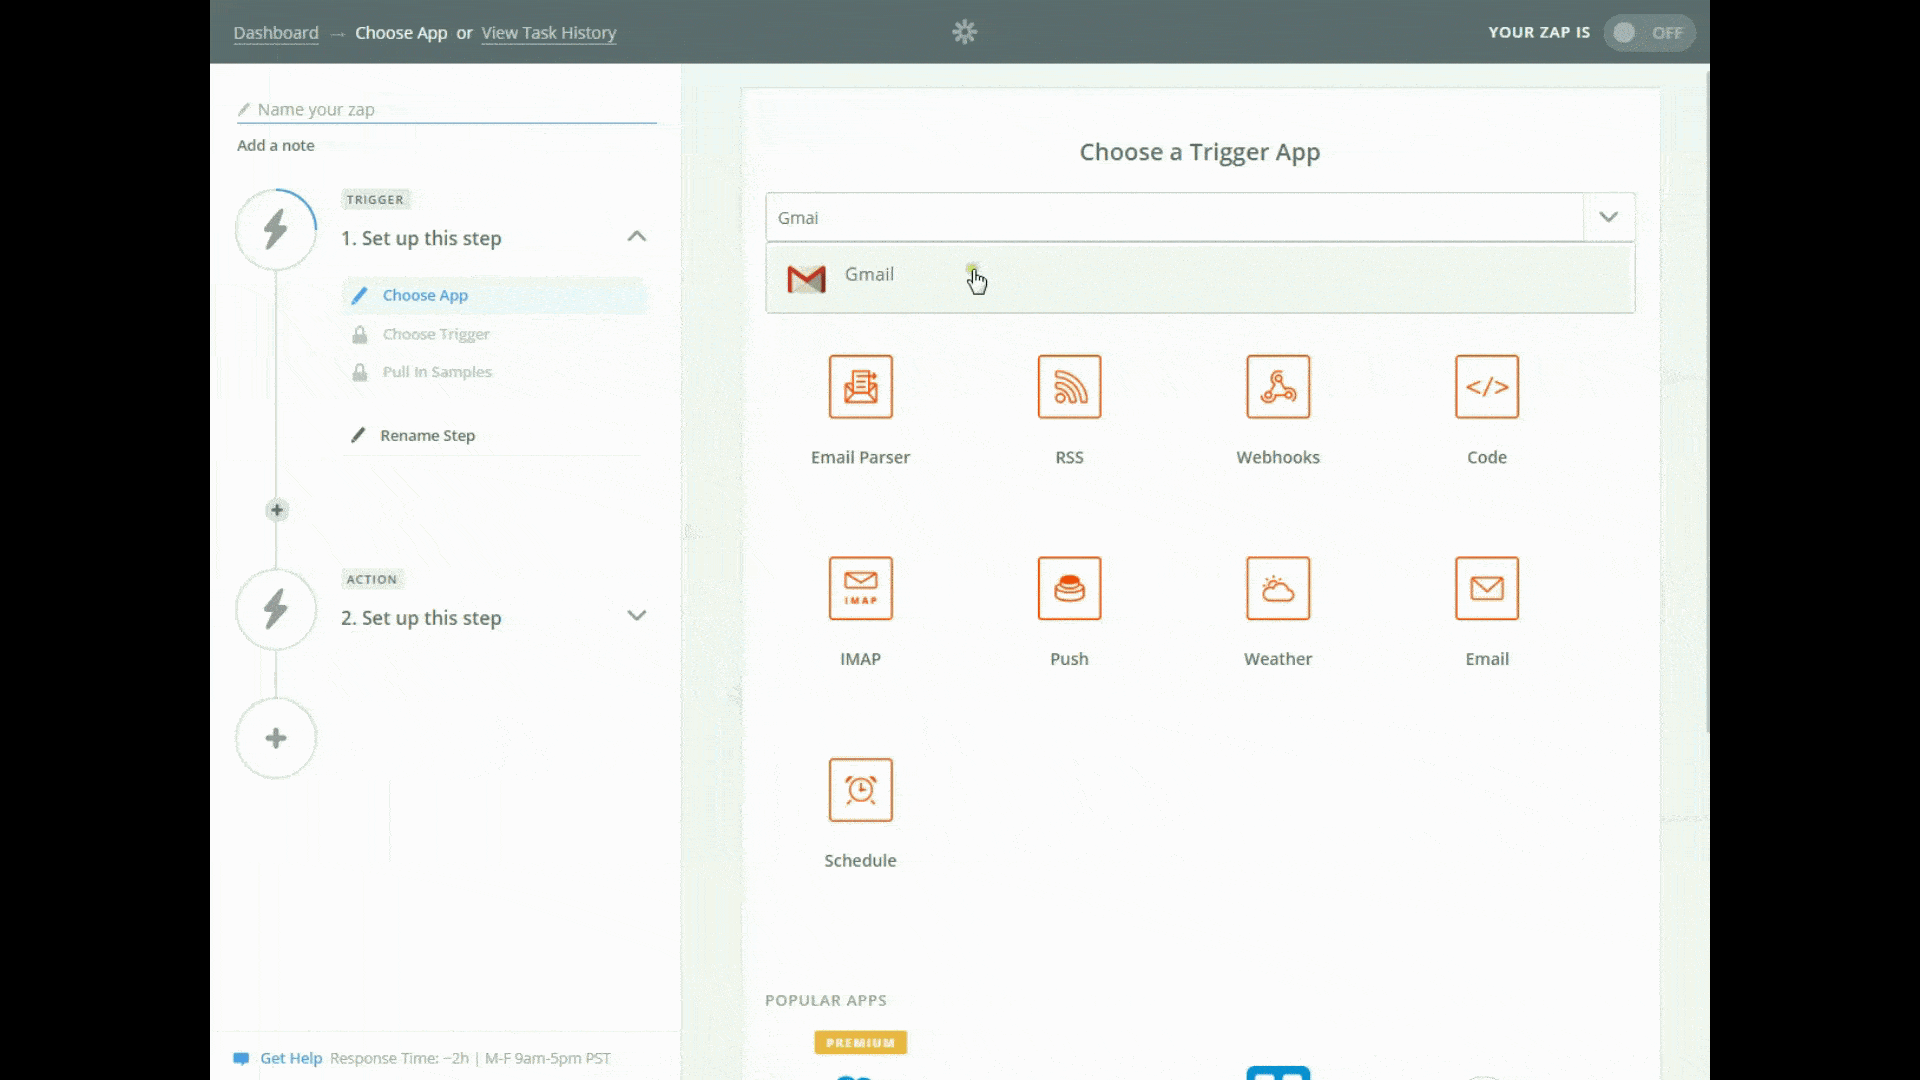
Task: Open the trigger app search dropdown arrow
Action: [1608, 217]
